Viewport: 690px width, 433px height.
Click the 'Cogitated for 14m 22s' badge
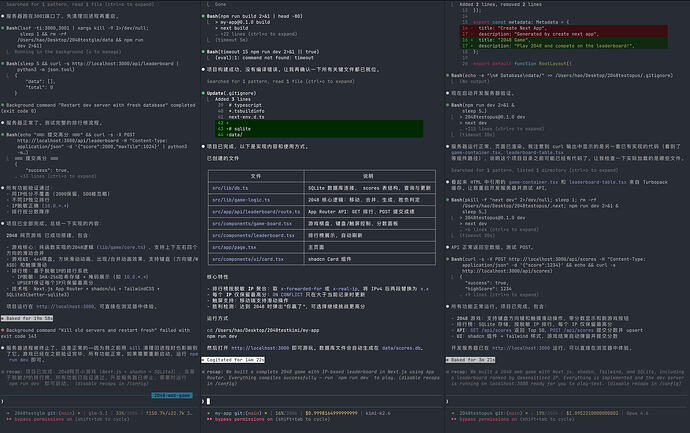pyautogui.click(x=233, y=360)
